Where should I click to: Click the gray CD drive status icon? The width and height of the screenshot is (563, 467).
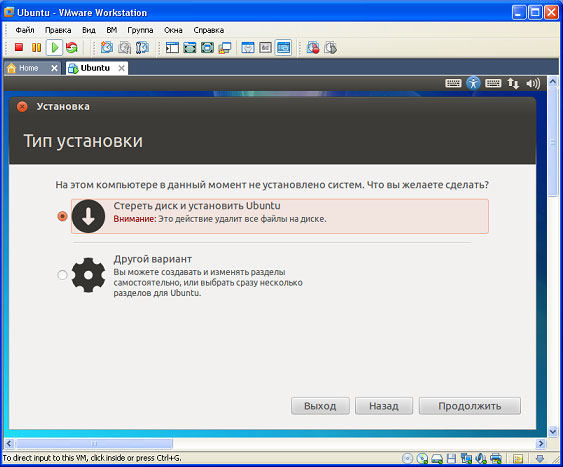coord(407,458)
